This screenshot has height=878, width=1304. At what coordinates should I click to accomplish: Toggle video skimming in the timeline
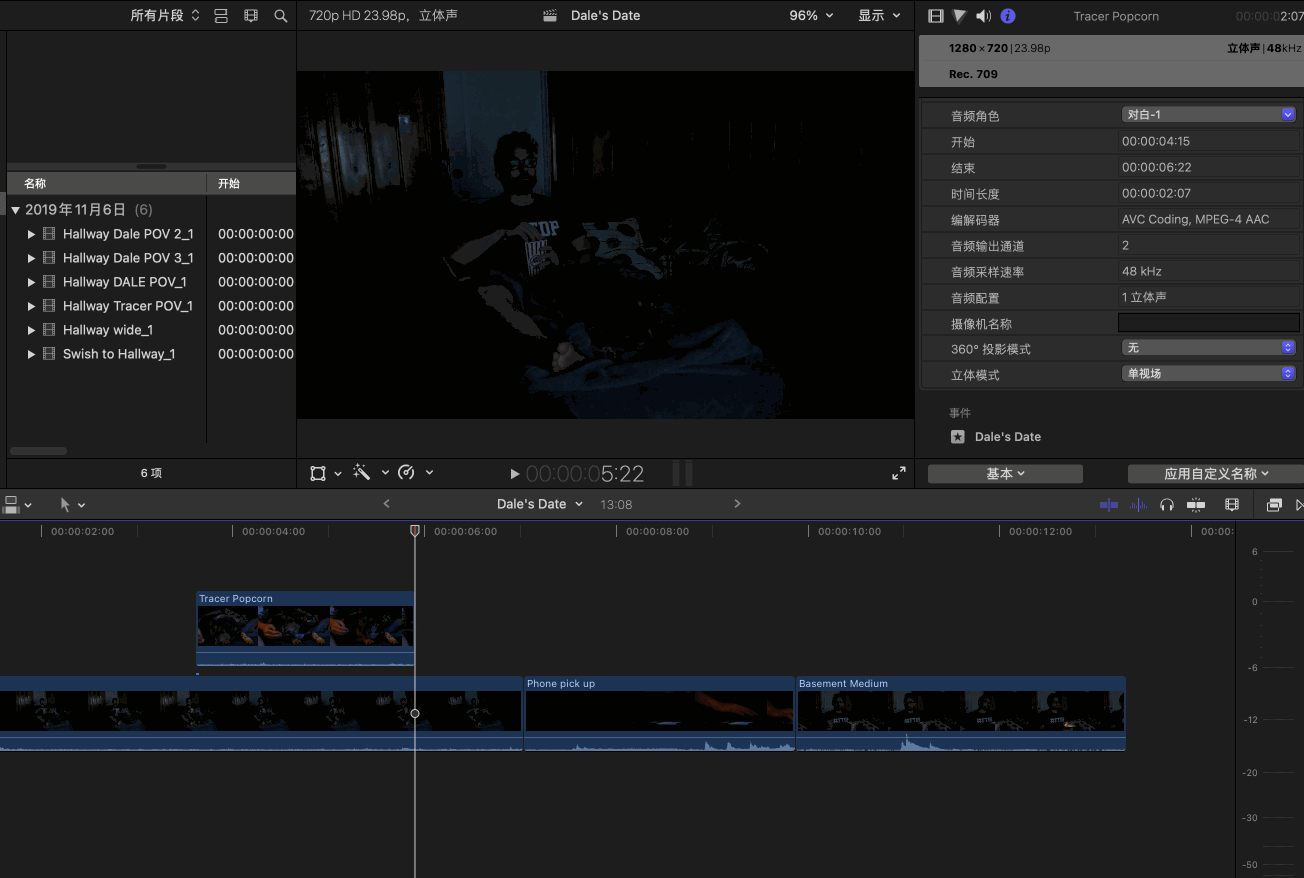pyautogui.click(x=1109, y=505)
